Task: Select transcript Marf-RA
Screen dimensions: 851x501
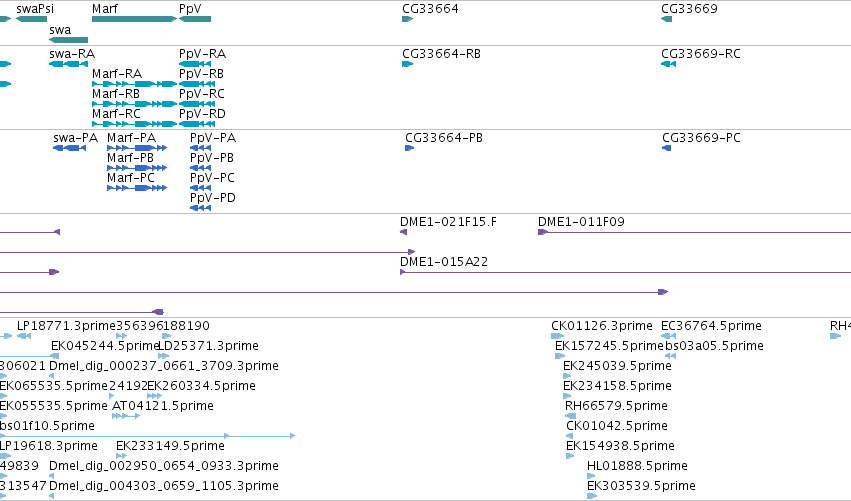Action: coord(117,74)
